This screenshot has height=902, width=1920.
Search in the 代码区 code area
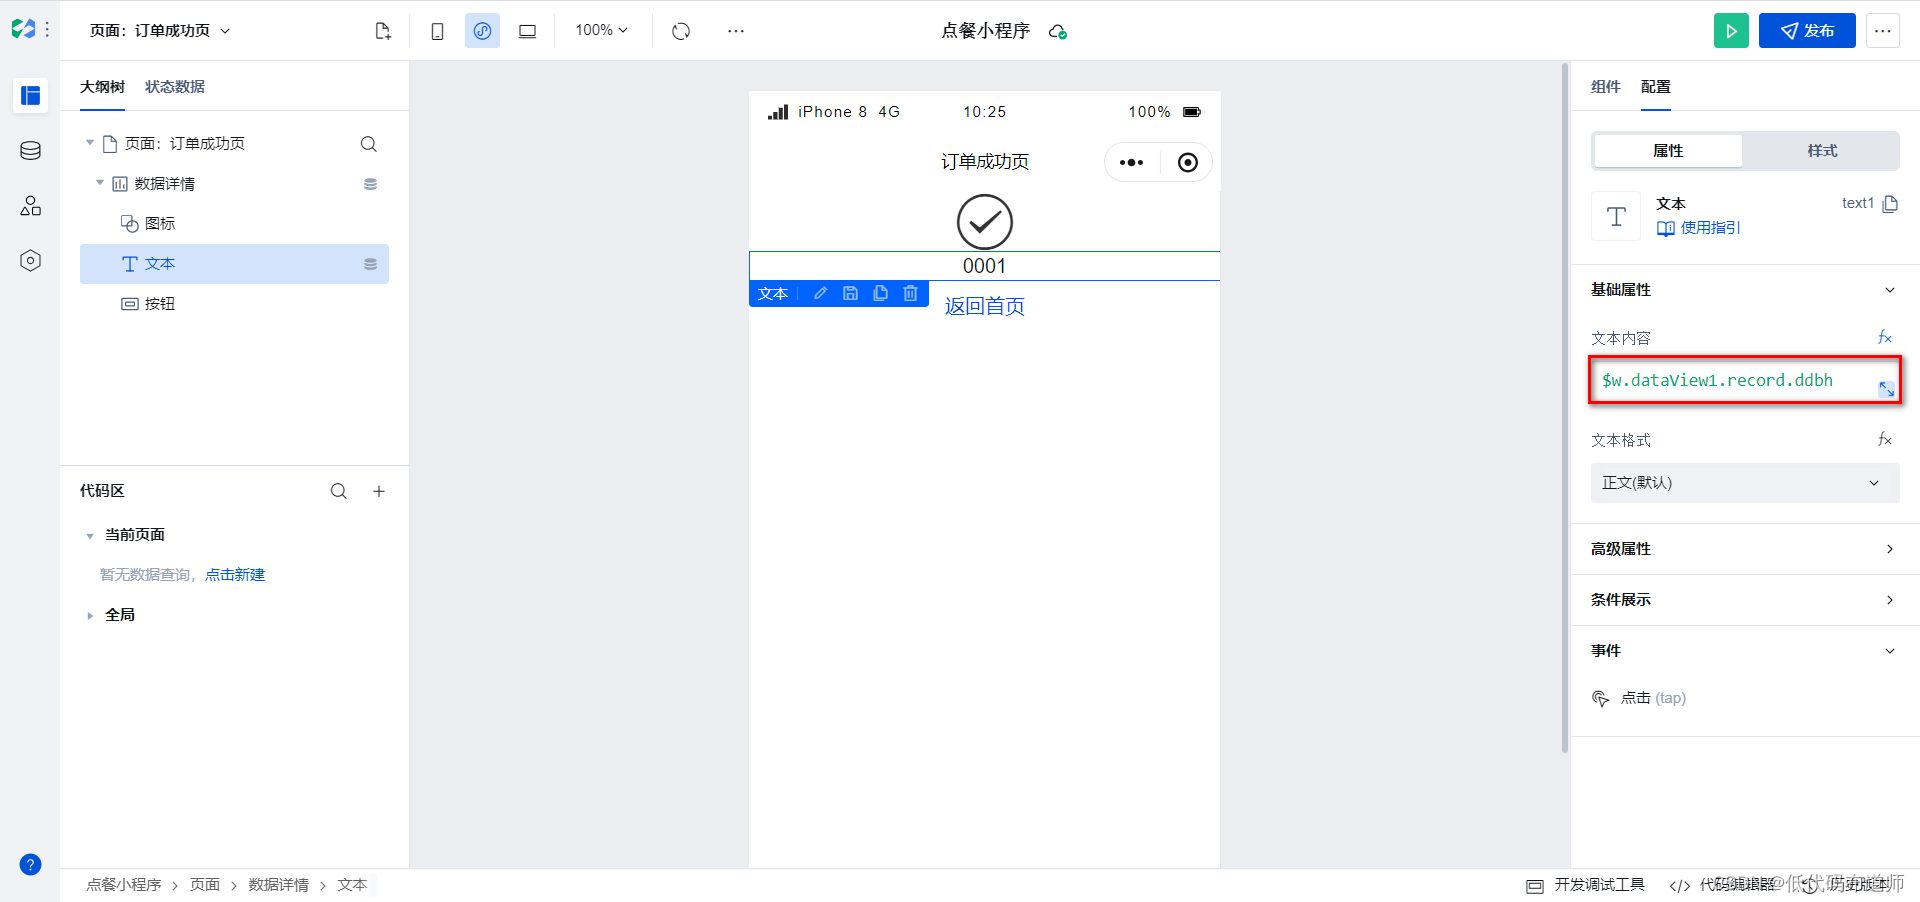pos(339,491)
